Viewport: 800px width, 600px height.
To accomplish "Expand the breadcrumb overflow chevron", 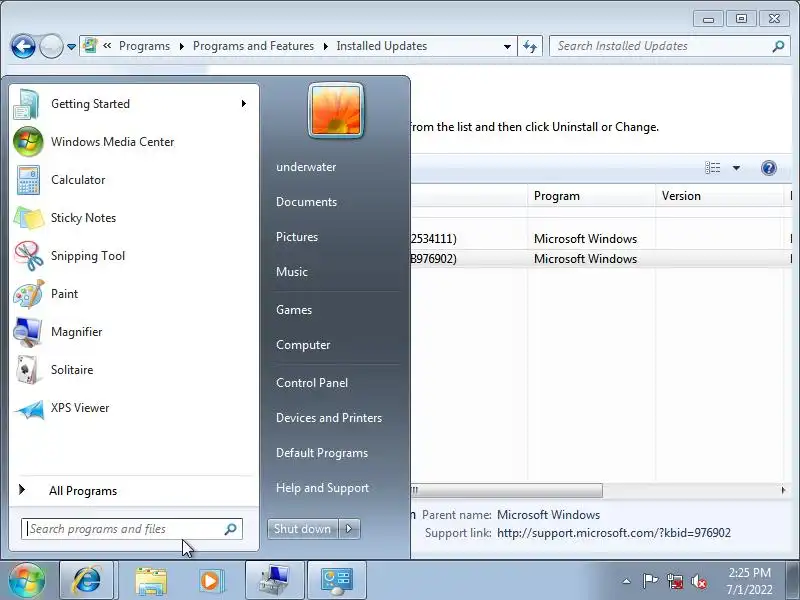I will click(107, 46).
